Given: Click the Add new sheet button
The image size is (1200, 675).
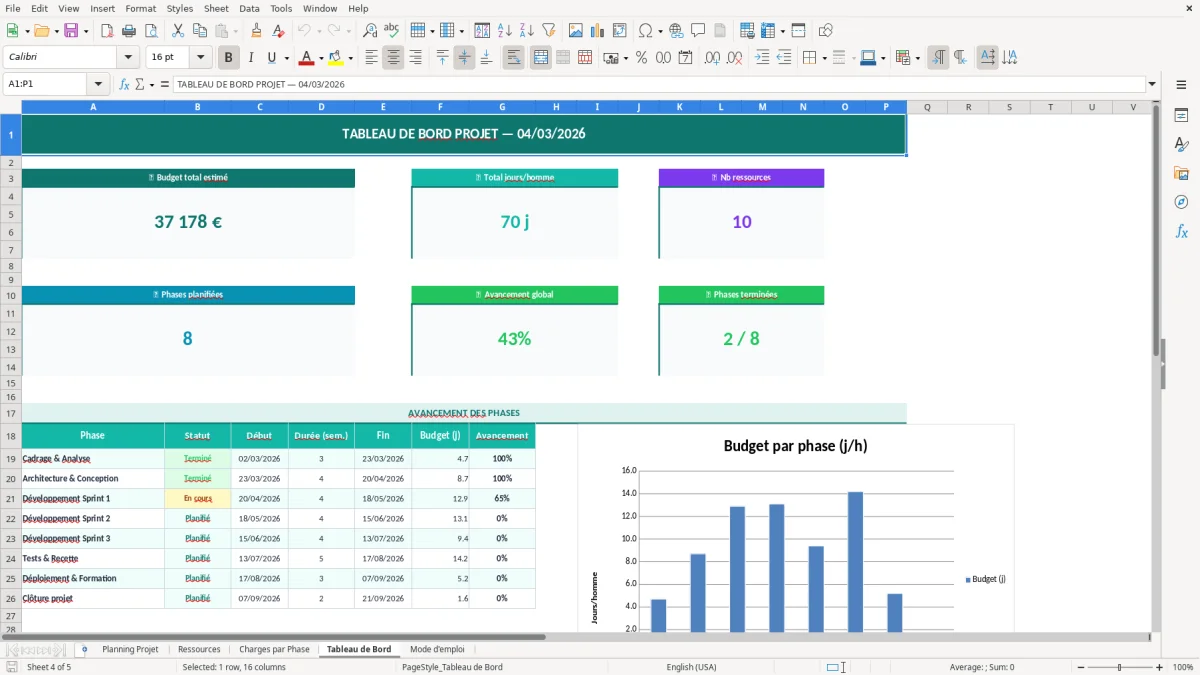Looking at the screenshot, I should click(x=84, y=649).
